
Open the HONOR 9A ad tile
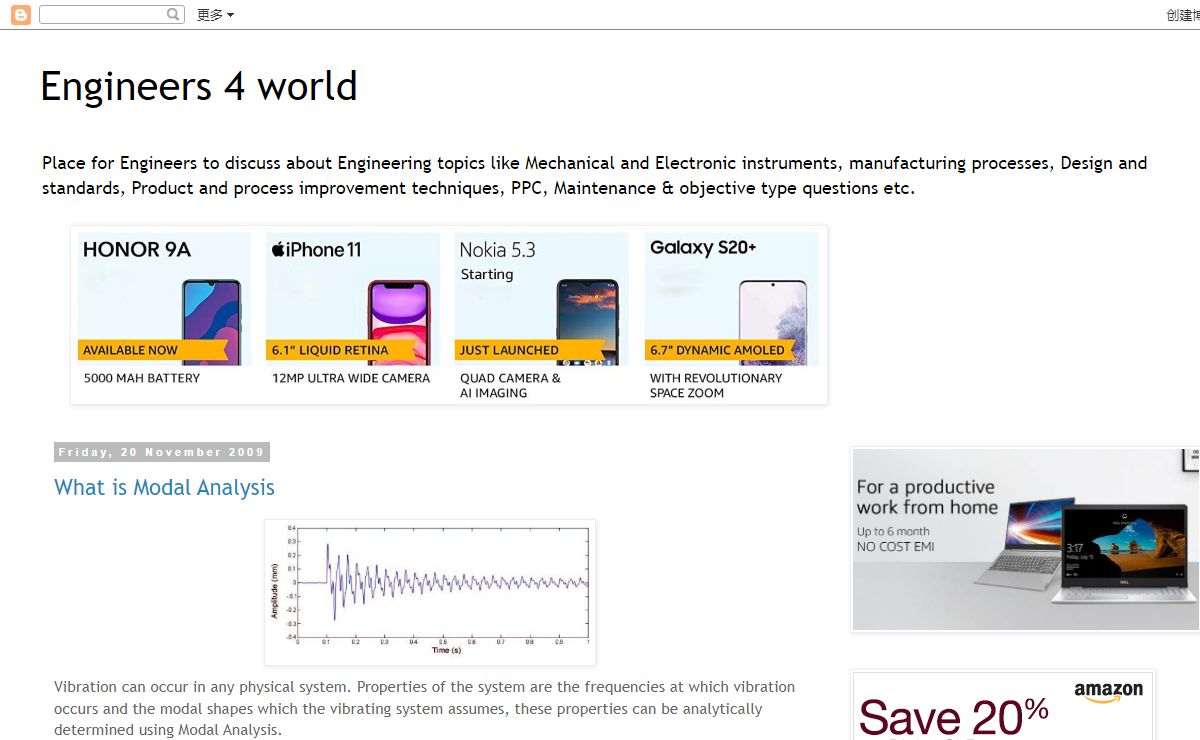tap(164, 316)
